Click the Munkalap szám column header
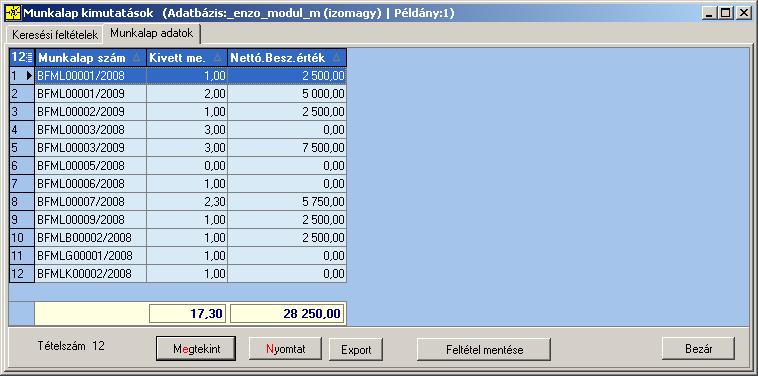The width and height of the screenshot is (758, 376). click(x=90, y=58)
